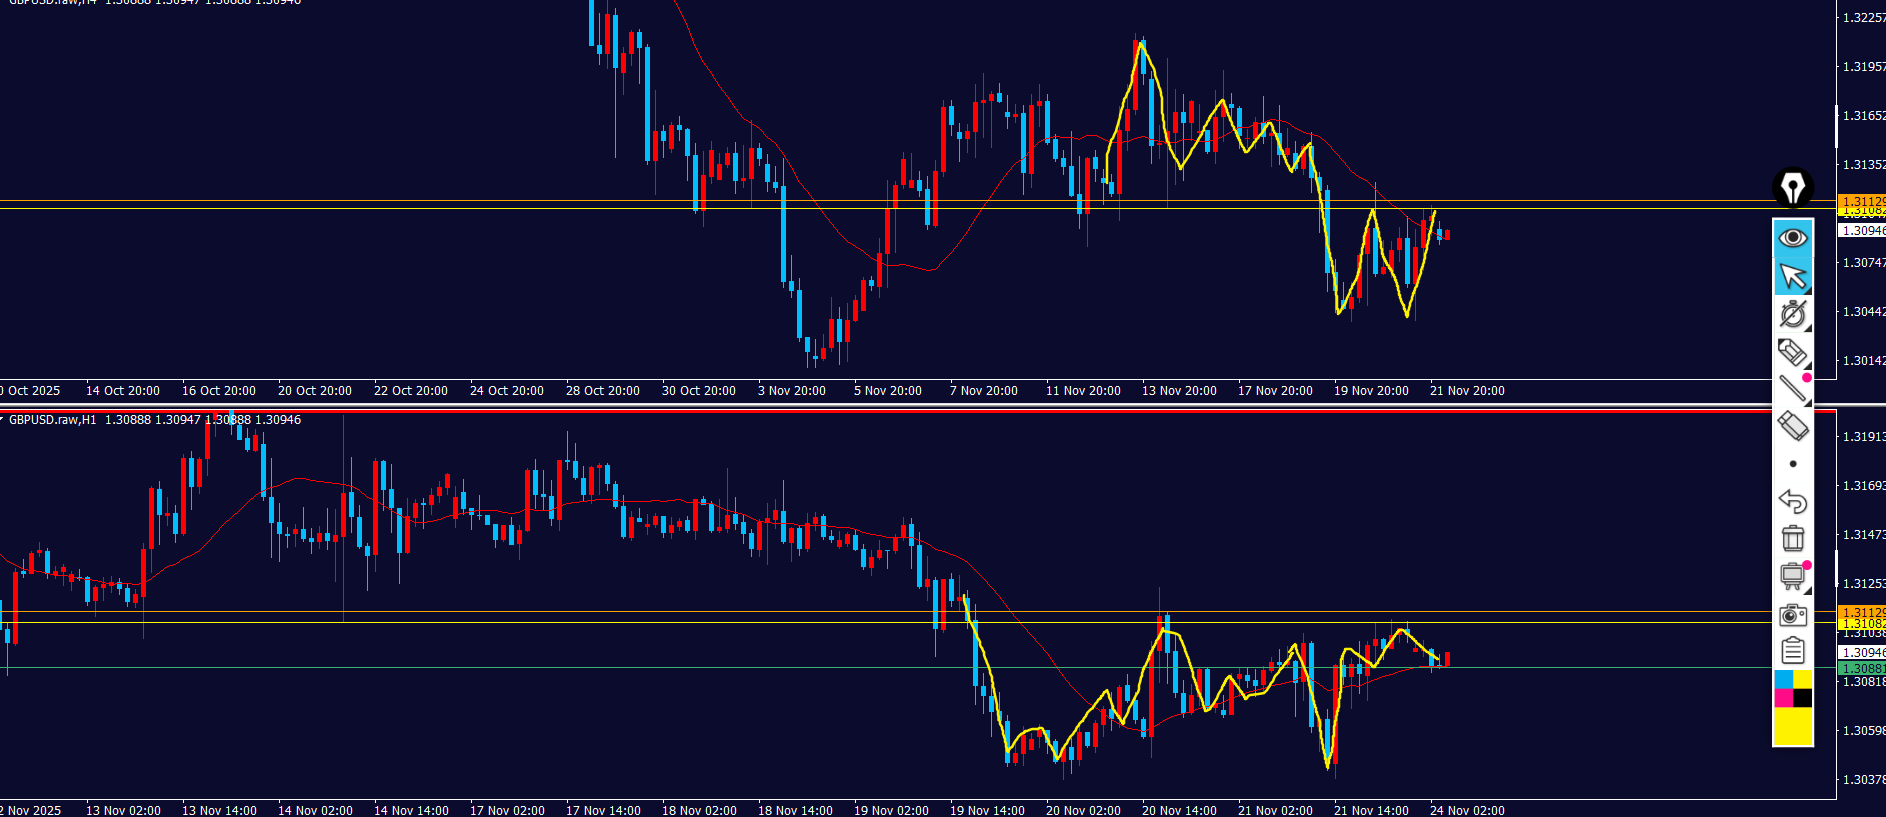Toggle the eye visibility icon
Viewport: 1886px width, 817px height.
1792,237
